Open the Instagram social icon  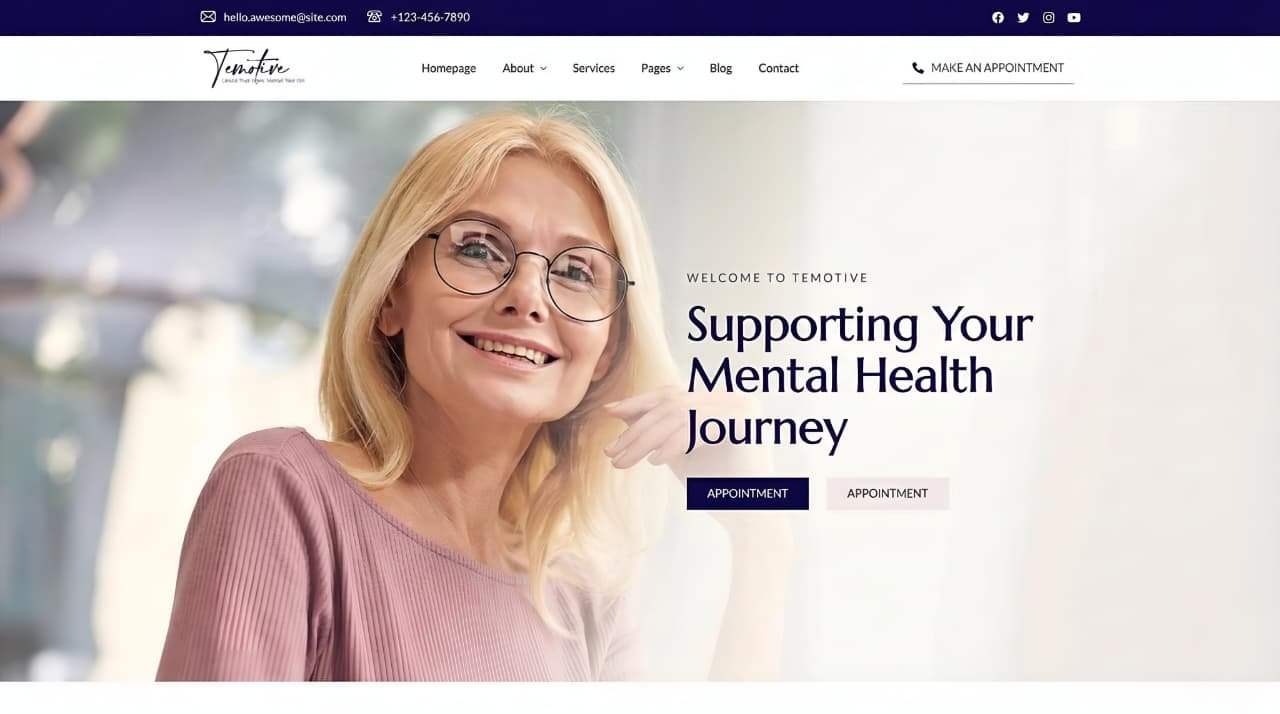[x=1048, y=17]
